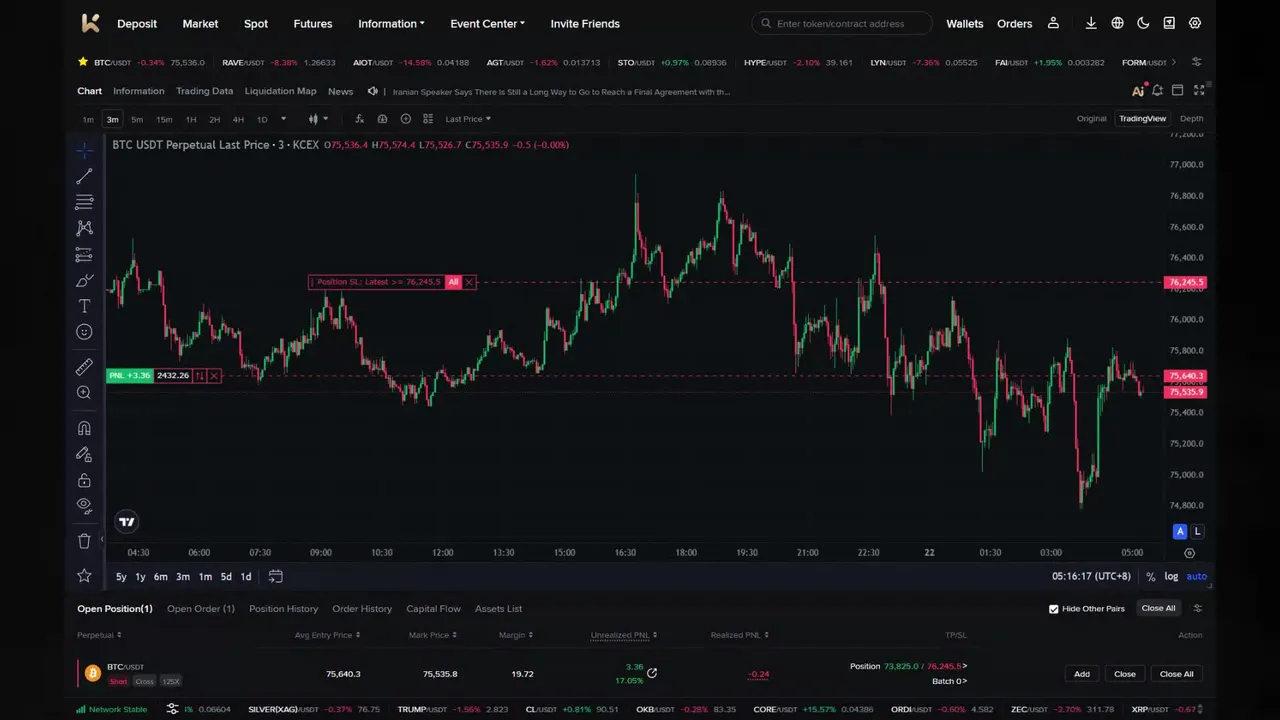Activate the zoom in tool

click(x=85, y=393)
